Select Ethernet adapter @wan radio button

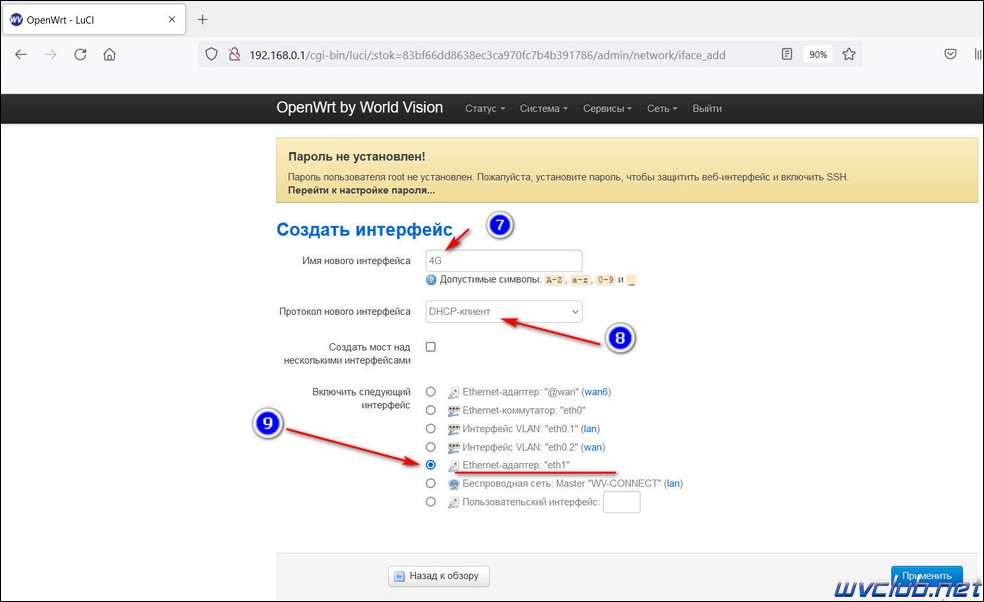coord(430,392)
